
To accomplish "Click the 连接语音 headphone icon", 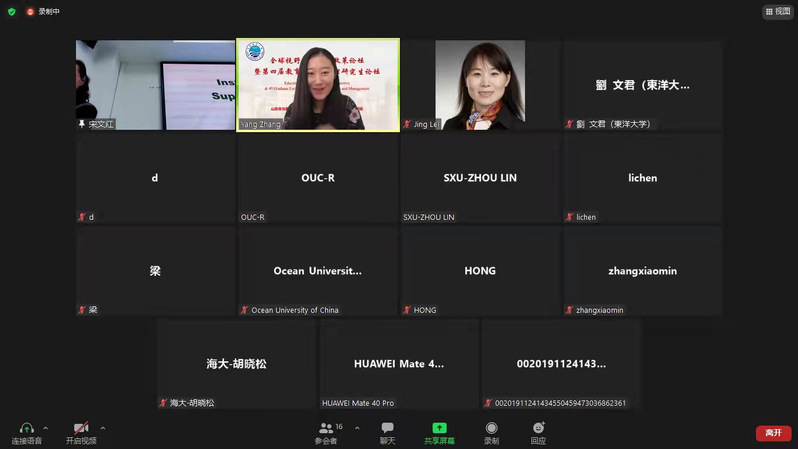I will [27, 428].
